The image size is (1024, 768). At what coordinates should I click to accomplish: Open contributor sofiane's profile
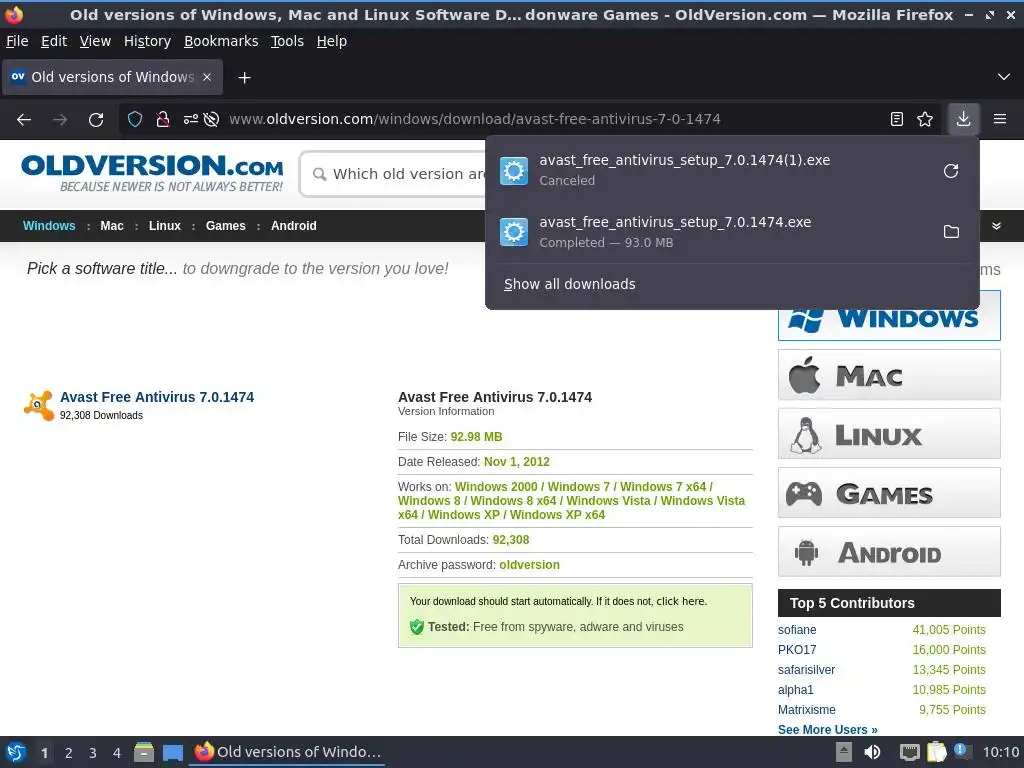coord(797,630)
